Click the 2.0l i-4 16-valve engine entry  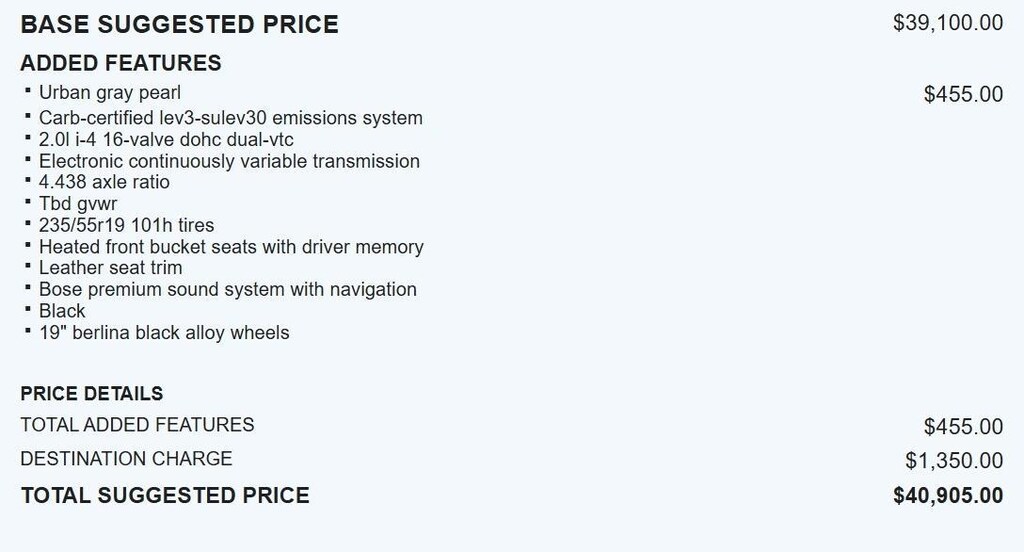[x=166, y=140]
